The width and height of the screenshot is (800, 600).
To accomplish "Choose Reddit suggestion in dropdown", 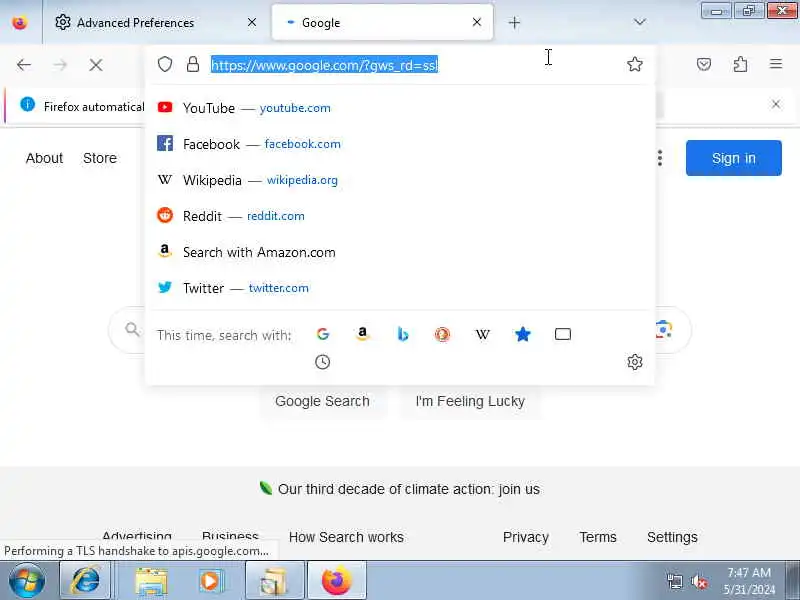I will click(400, 216).
